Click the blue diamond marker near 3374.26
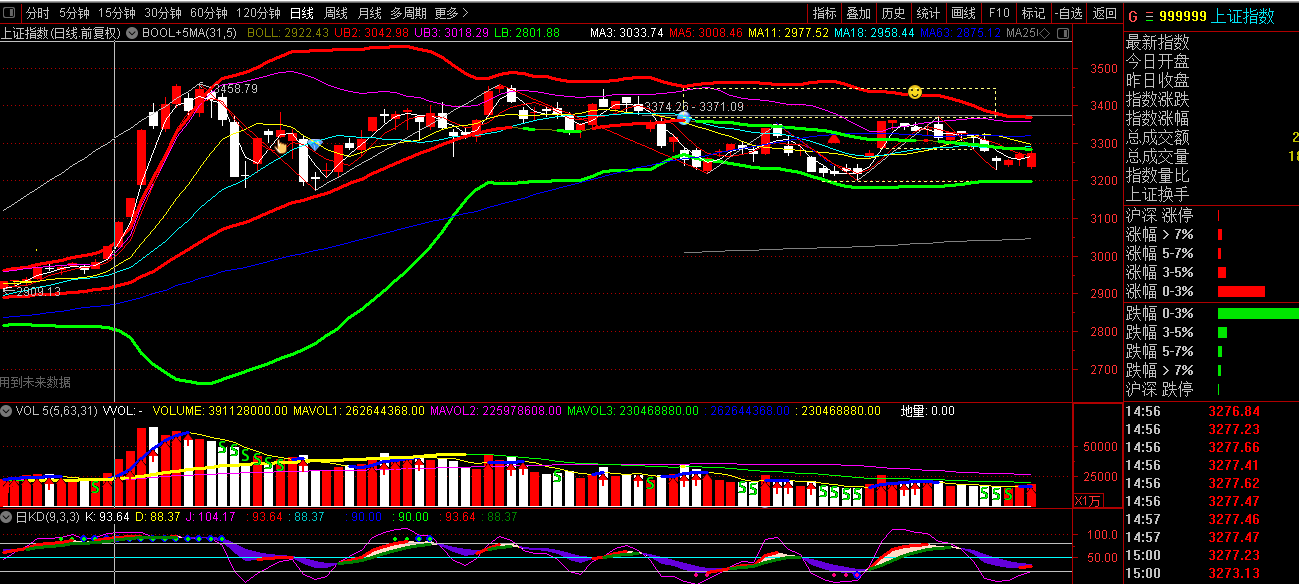Image resolution: width=1299 pixels, height=584 pixels. tap(684, 118)
